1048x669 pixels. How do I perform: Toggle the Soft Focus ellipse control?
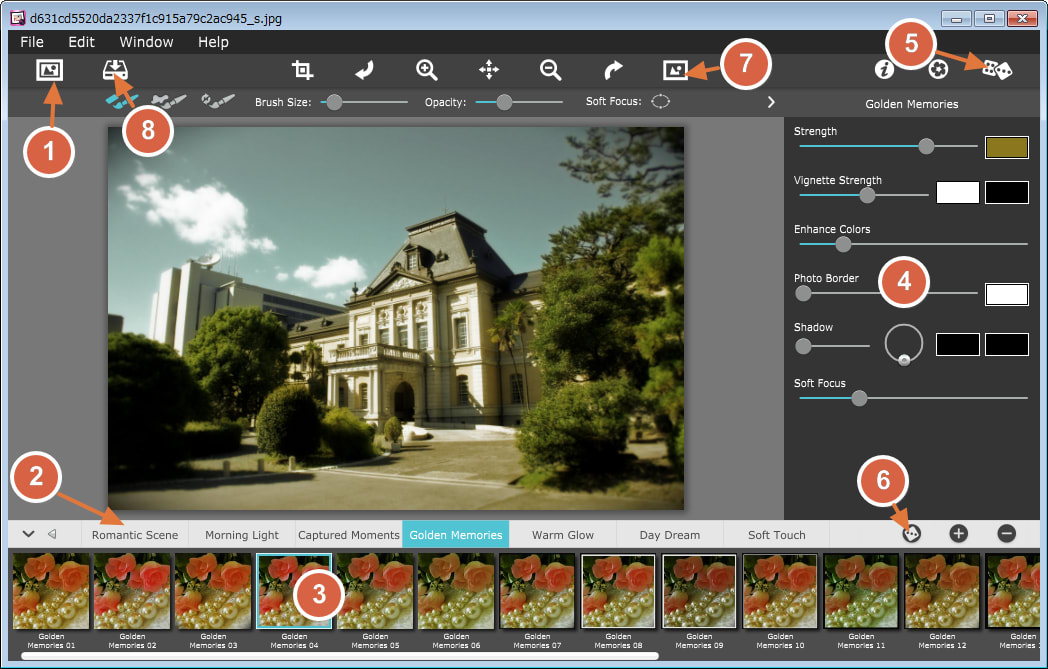coord(661,102)
